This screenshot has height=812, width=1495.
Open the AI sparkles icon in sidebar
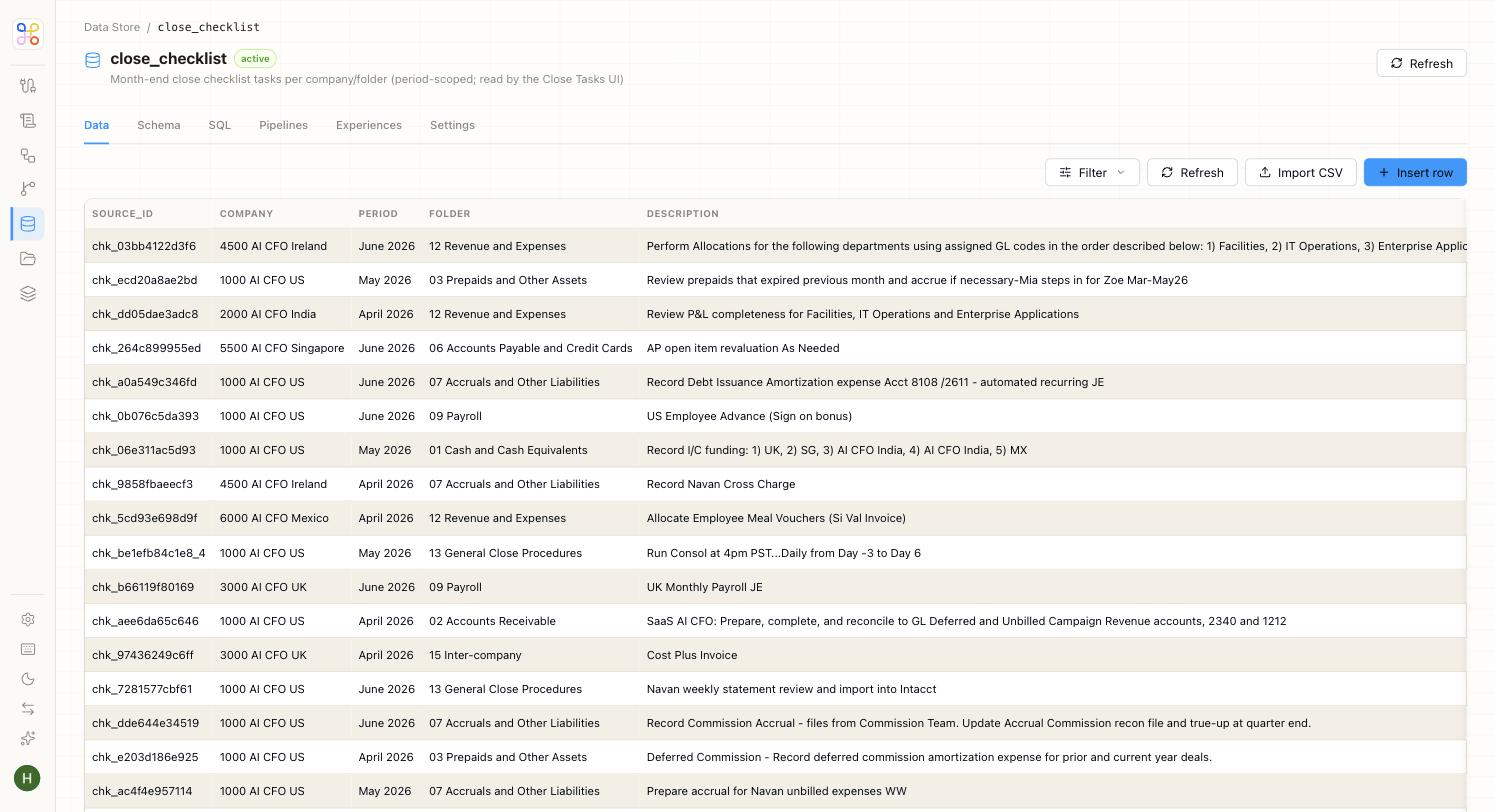coord(28,738)
